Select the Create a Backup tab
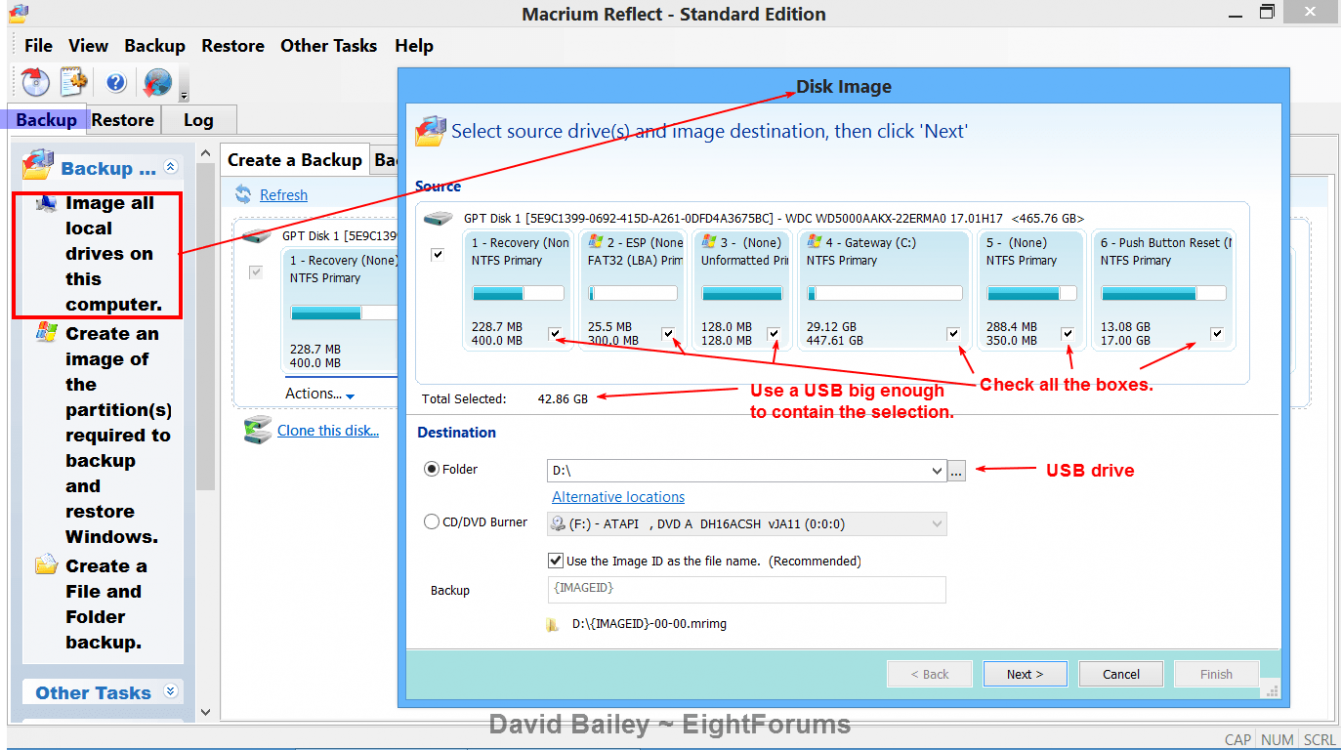 [295, 160]
